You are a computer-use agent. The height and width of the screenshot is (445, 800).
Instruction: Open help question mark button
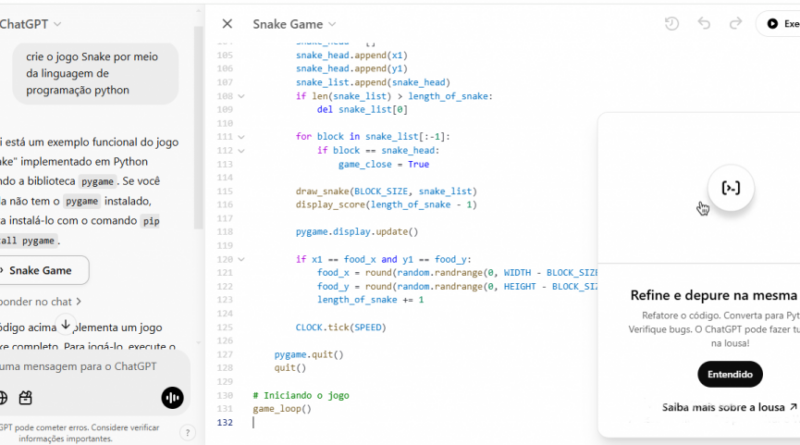pos(187,433)
